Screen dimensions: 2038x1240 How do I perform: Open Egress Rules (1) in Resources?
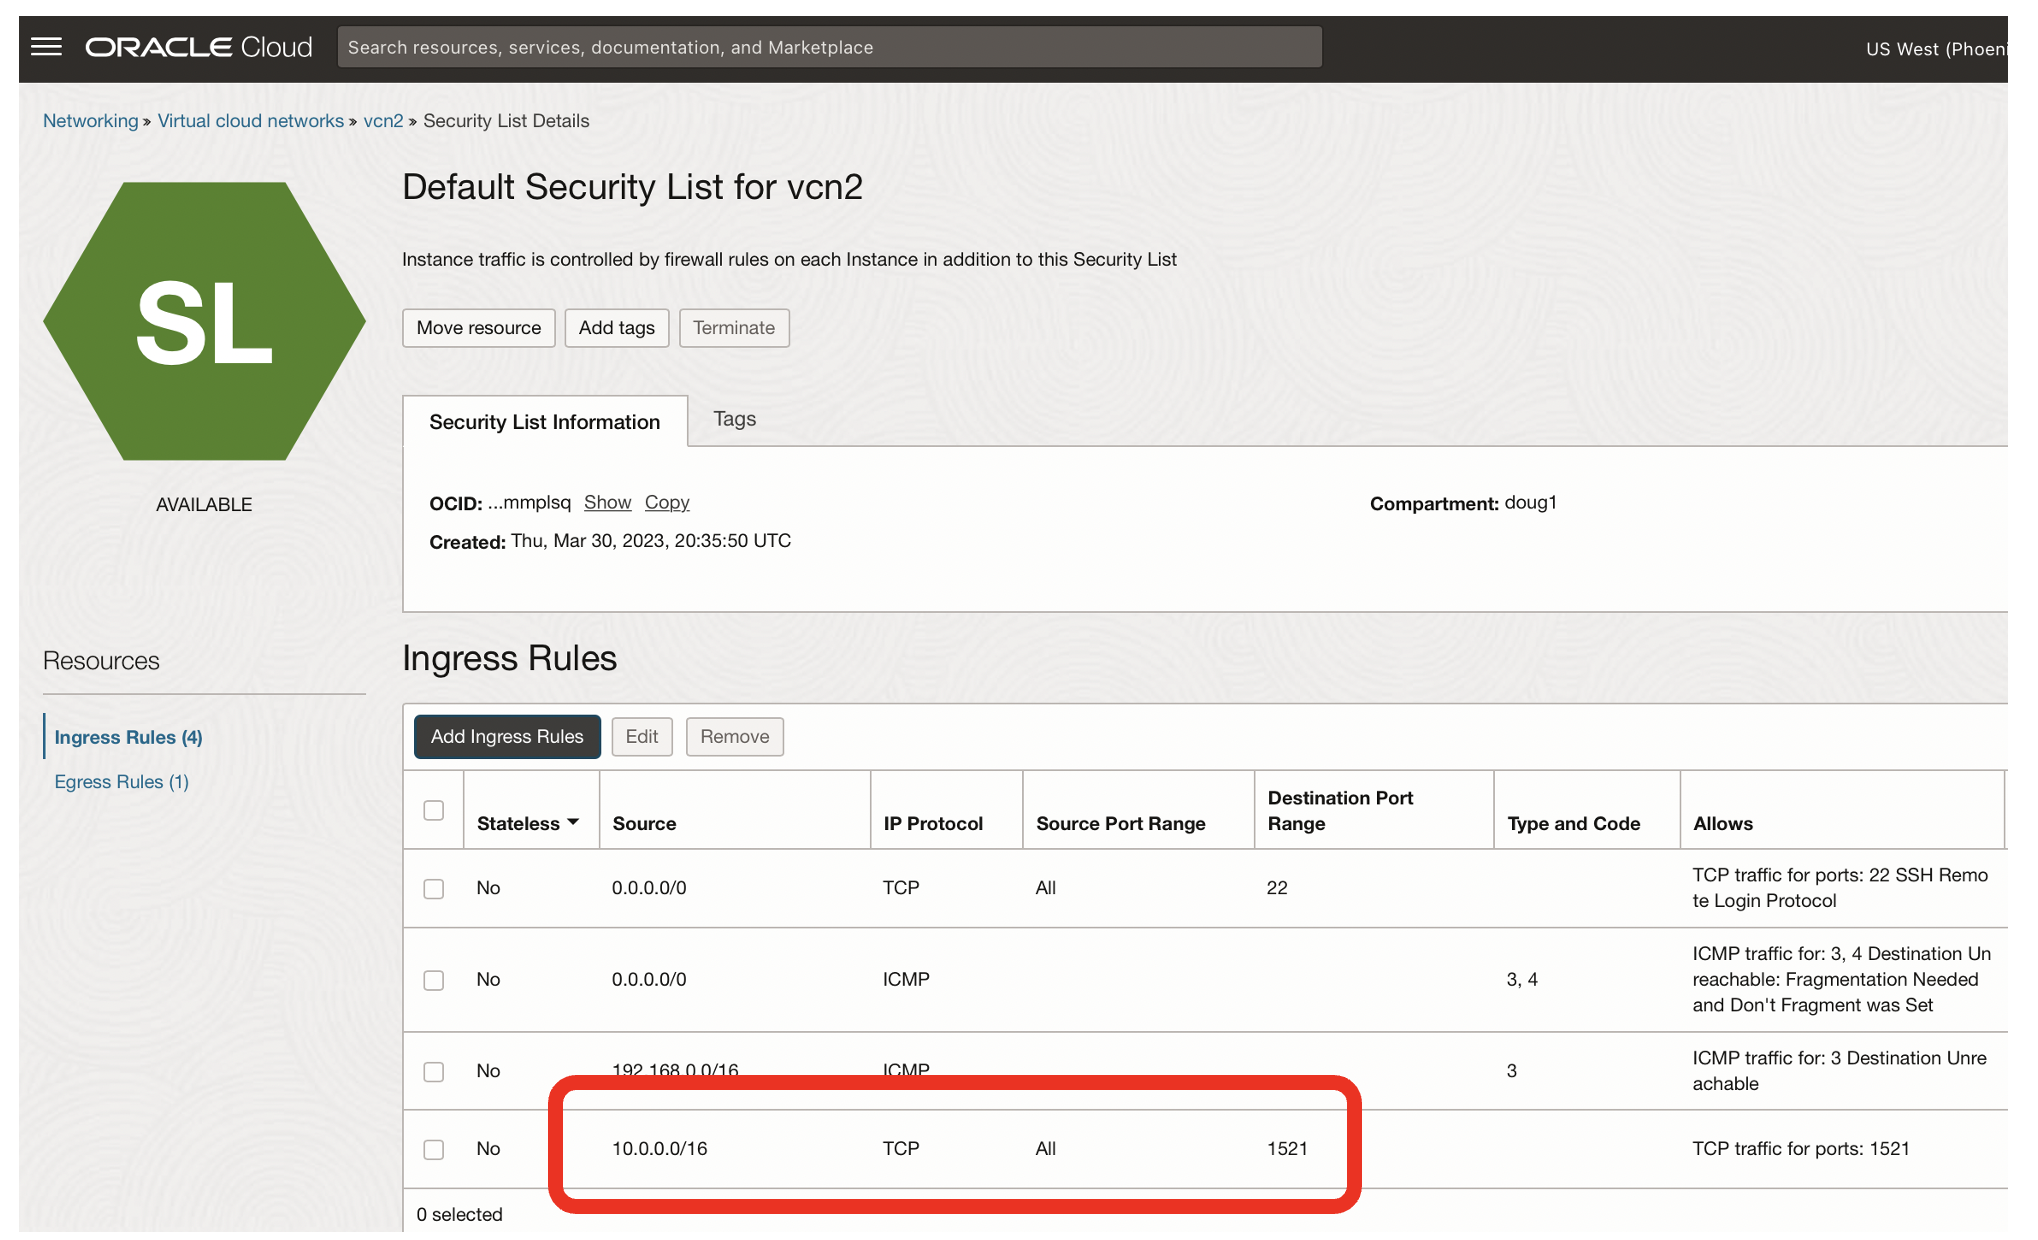pos(121,782)
